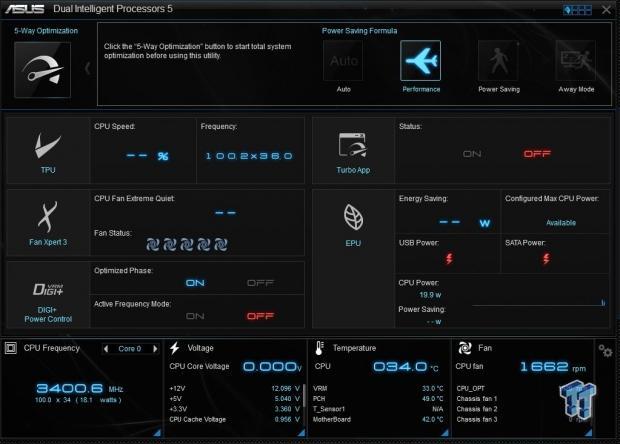Expand the CPU Frequency panel corner

click(157, 433)
